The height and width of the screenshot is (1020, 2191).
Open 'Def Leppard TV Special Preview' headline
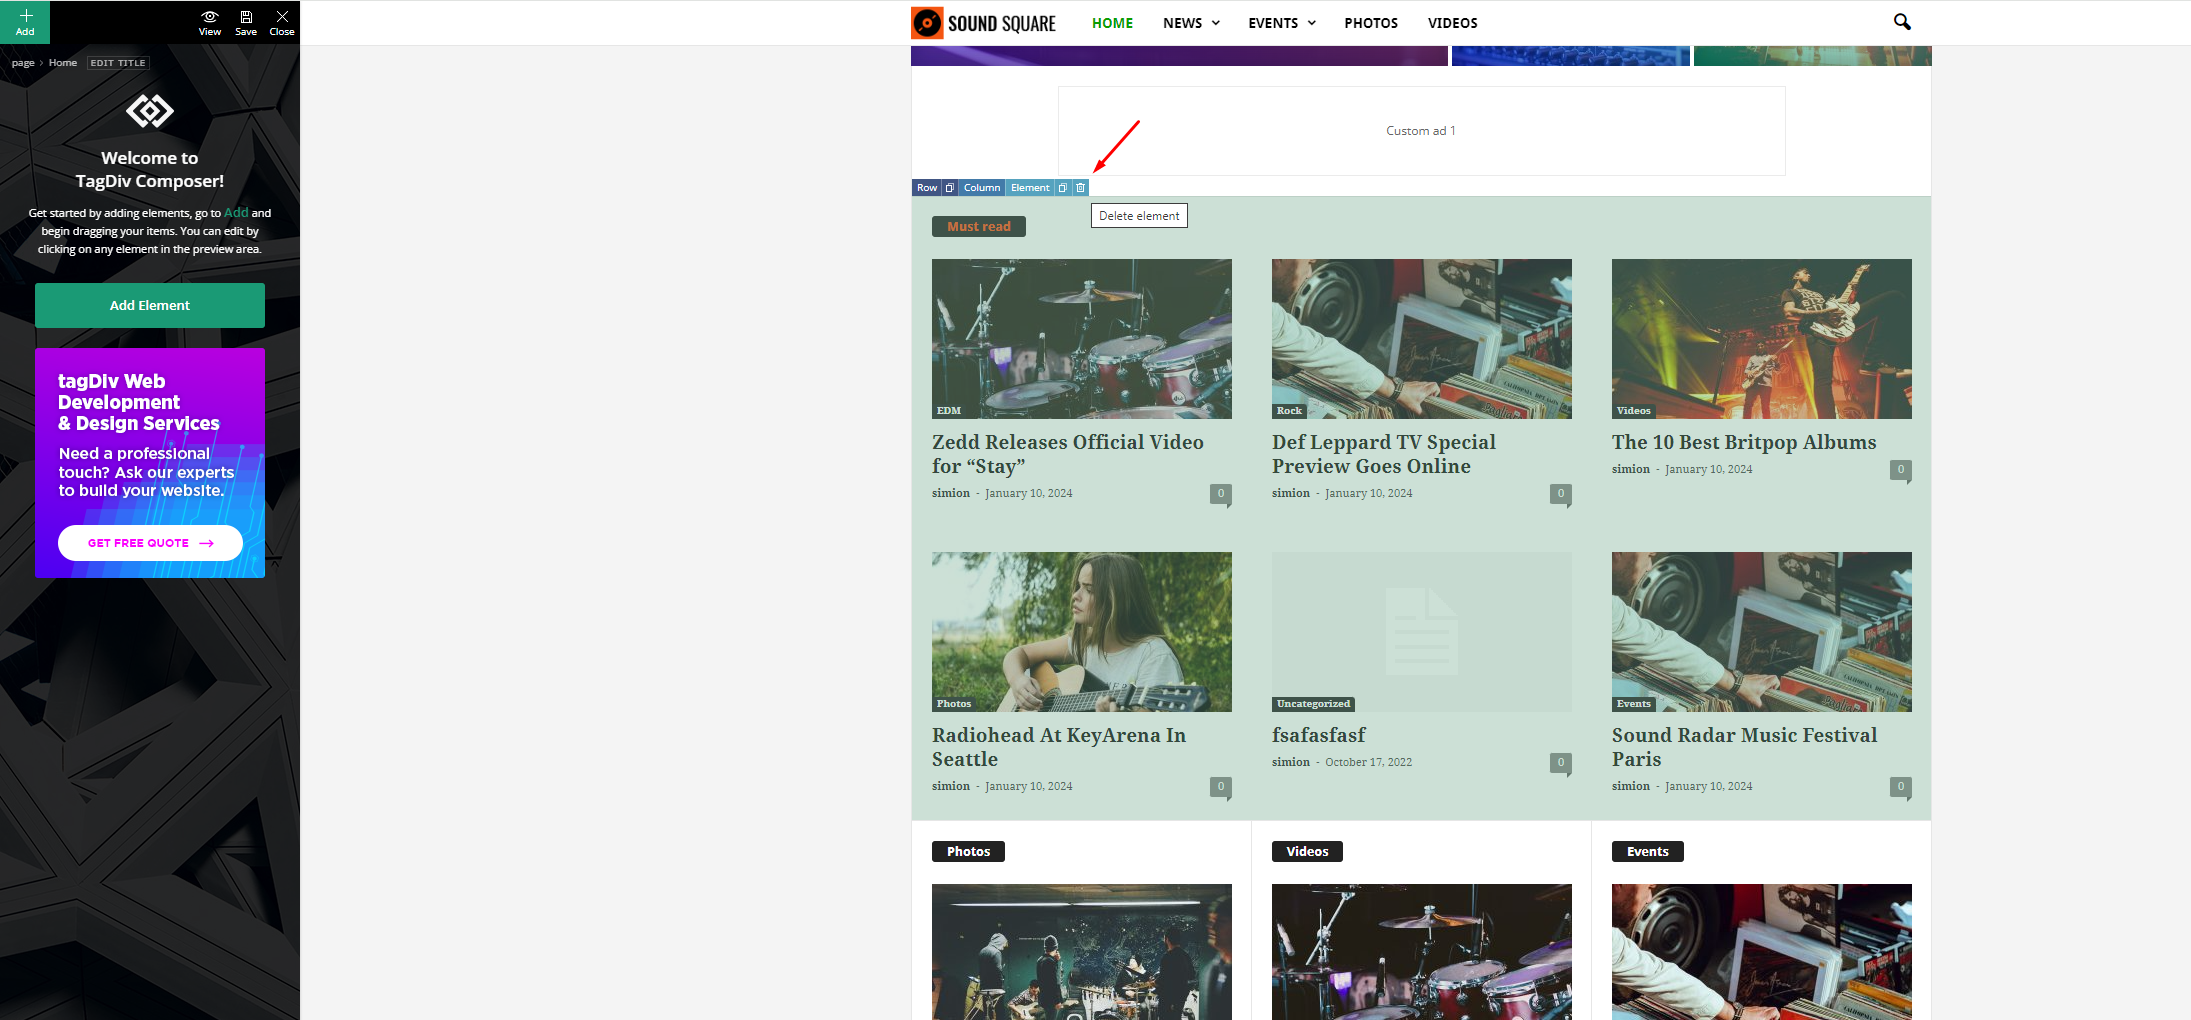tap(1383, 454)
